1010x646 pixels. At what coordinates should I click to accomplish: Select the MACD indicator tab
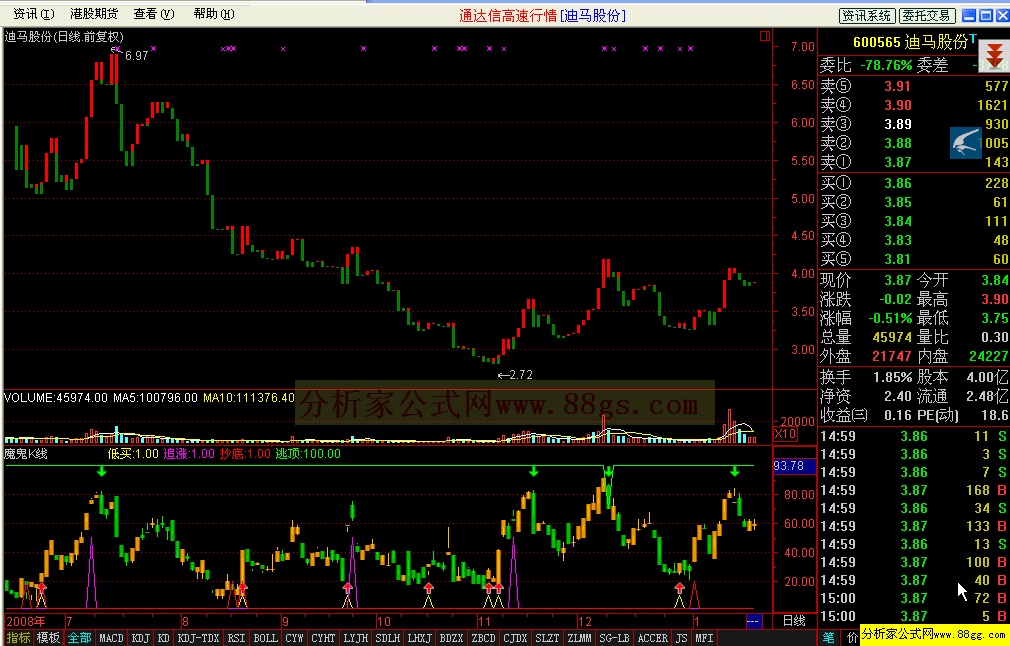pos(111,638)
